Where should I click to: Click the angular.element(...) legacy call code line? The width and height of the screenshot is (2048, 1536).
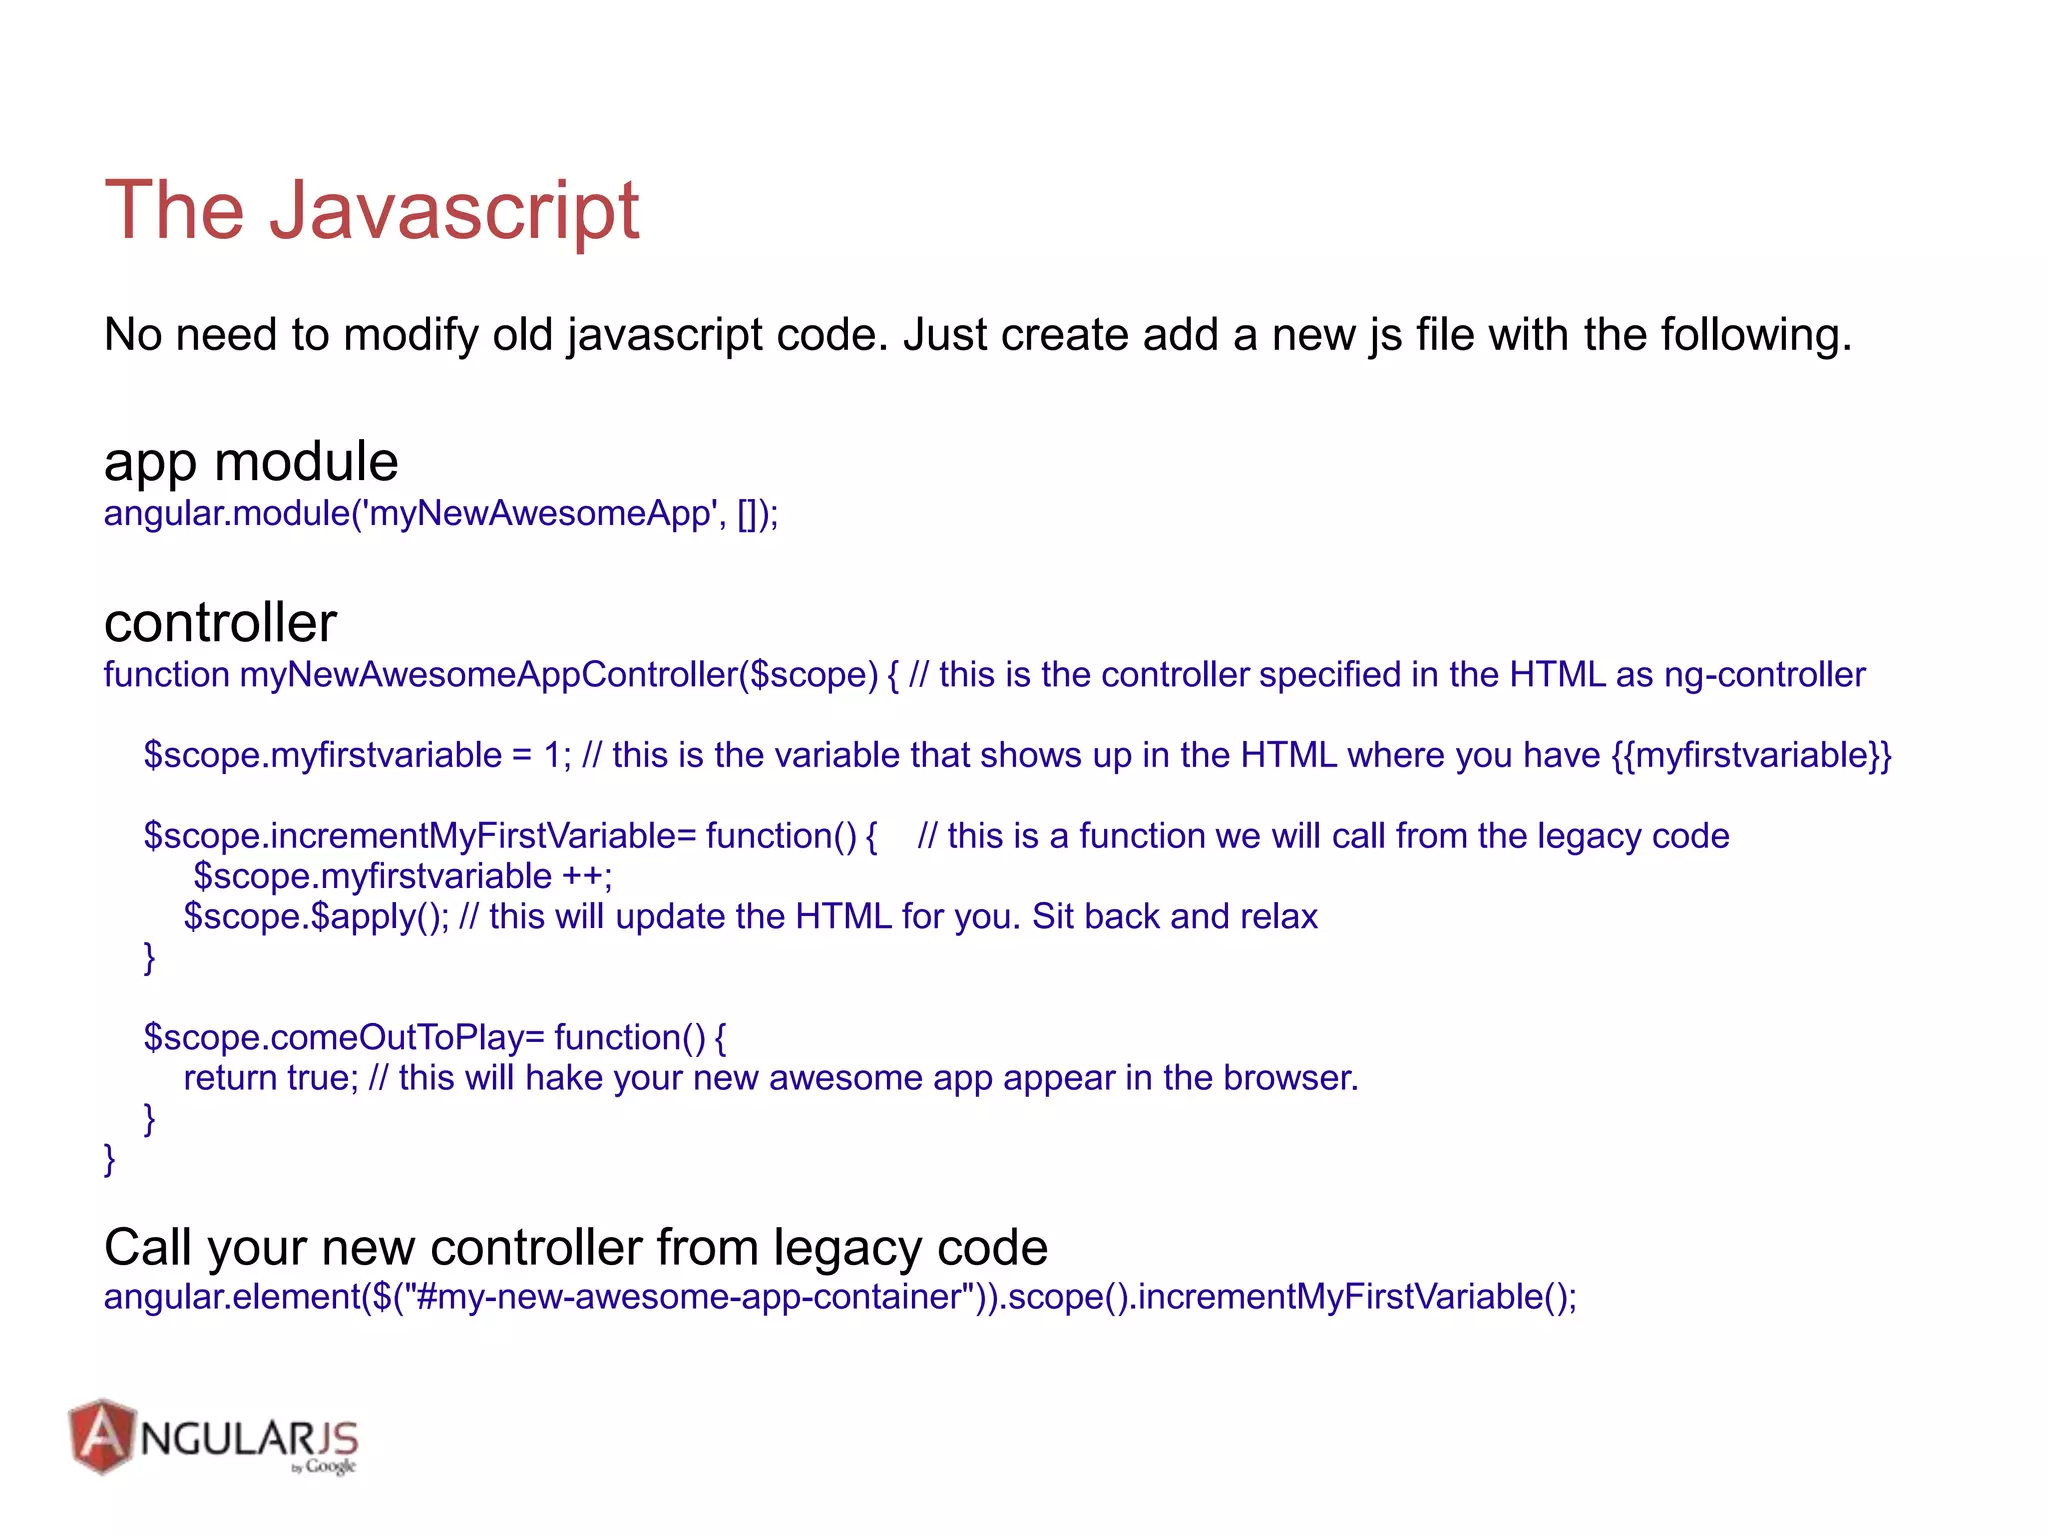[x=840, y=1297]
